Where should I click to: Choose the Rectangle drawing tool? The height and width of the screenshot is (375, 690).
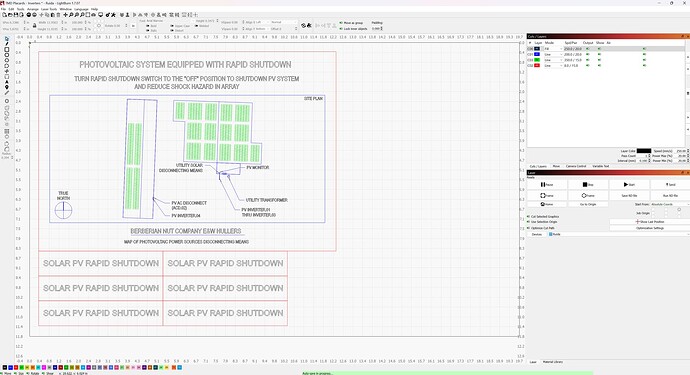pyautogui.click(x=7, y=50)
